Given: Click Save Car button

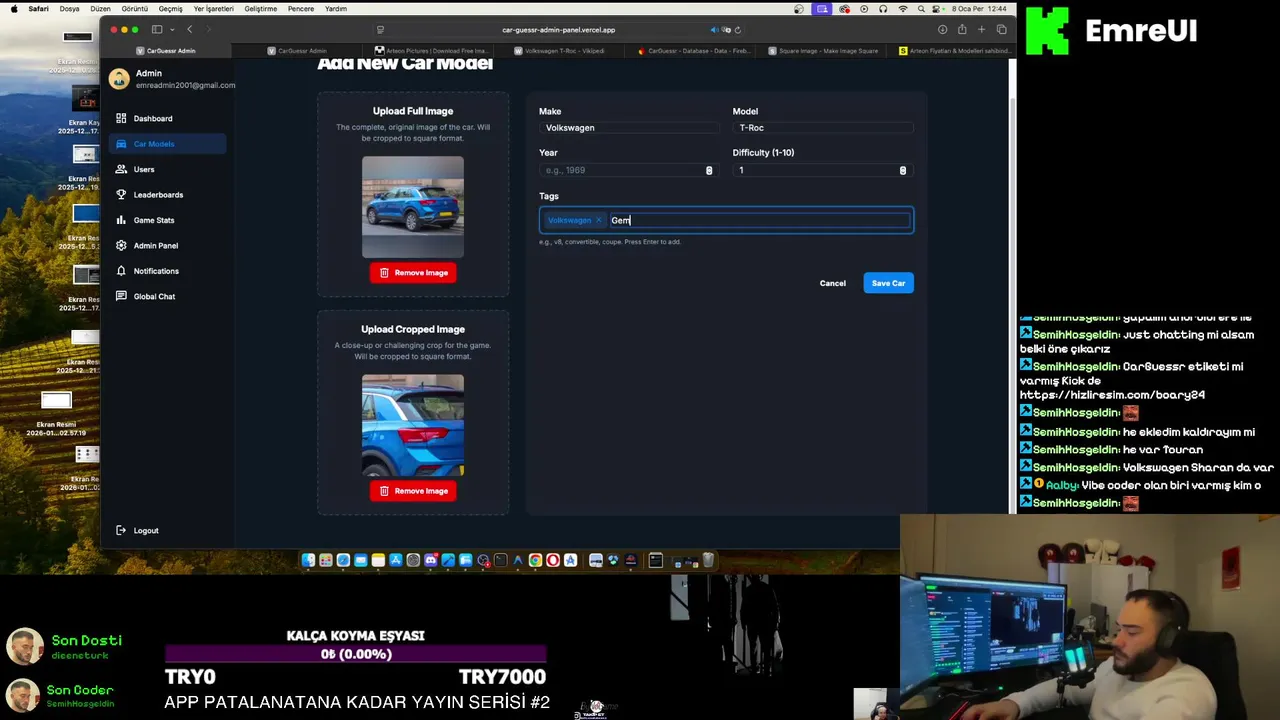Looking at the screenshot, I should pyautogui.click(x=888, y=283).
